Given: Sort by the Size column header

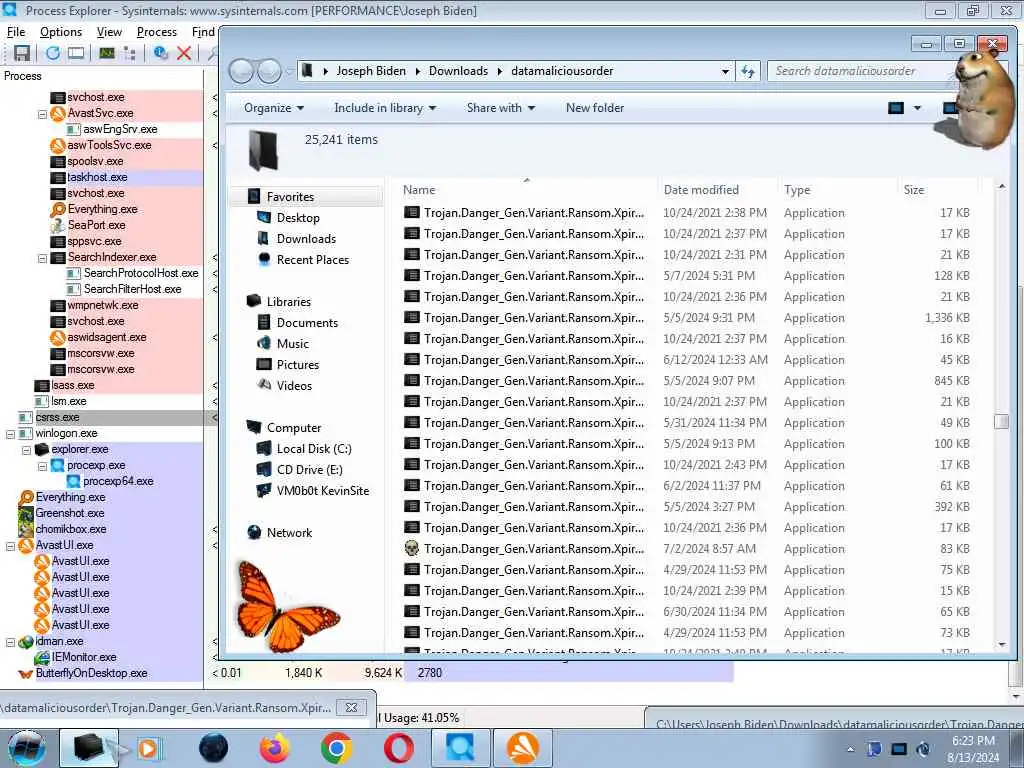Looking at the screenshot, I should 937,190.
